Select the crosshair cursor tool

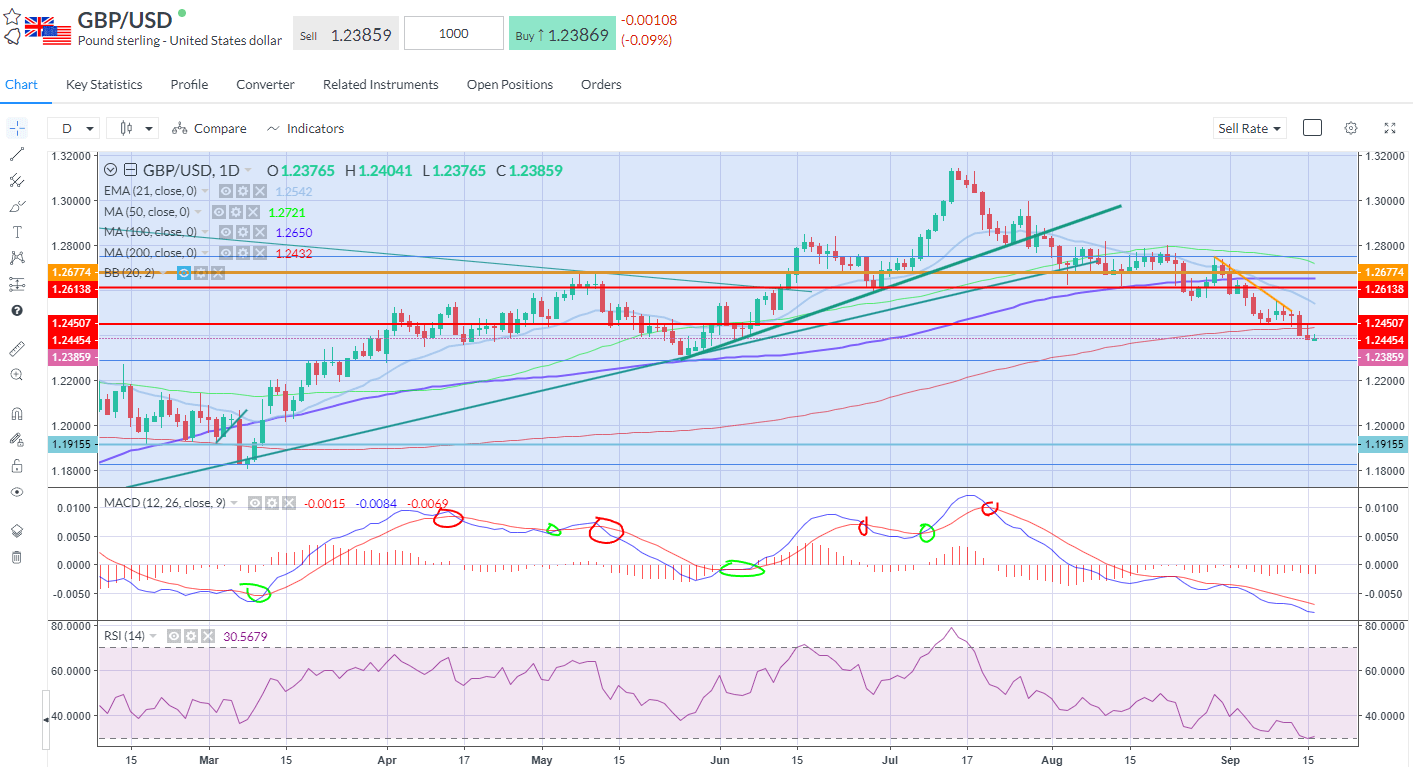point(16,128)
